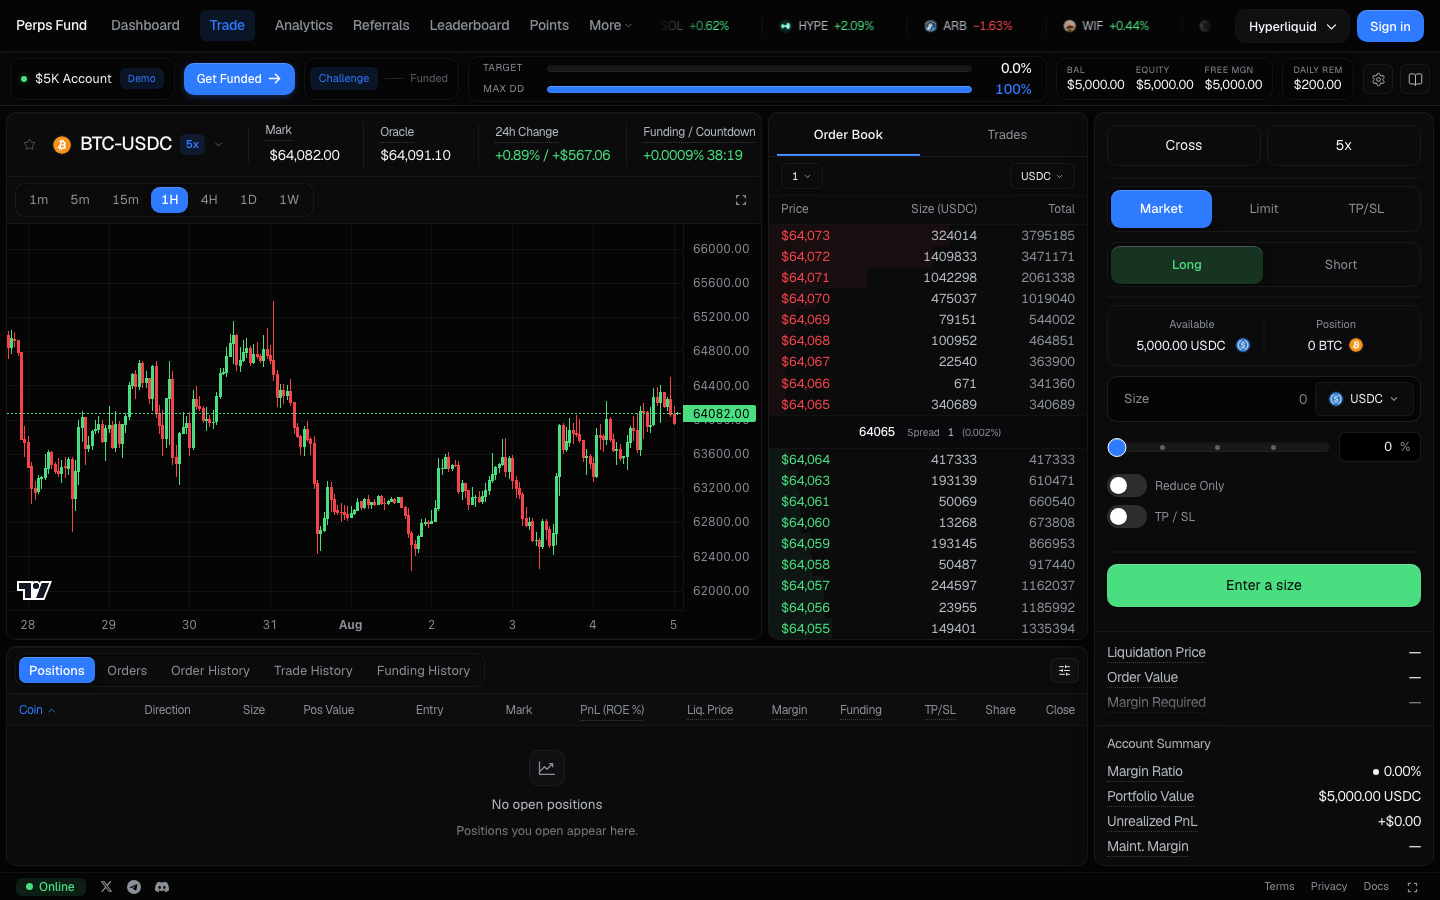The width and height of the screenshot is (1440, 900).
Task: Sort positions by Coin column
Action: (37, 710)
